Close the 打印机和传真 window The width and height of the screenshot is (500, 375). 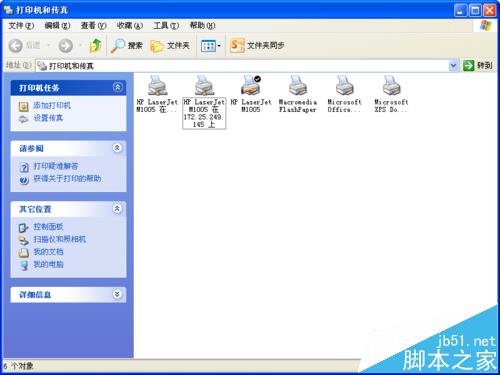point(490,11)
